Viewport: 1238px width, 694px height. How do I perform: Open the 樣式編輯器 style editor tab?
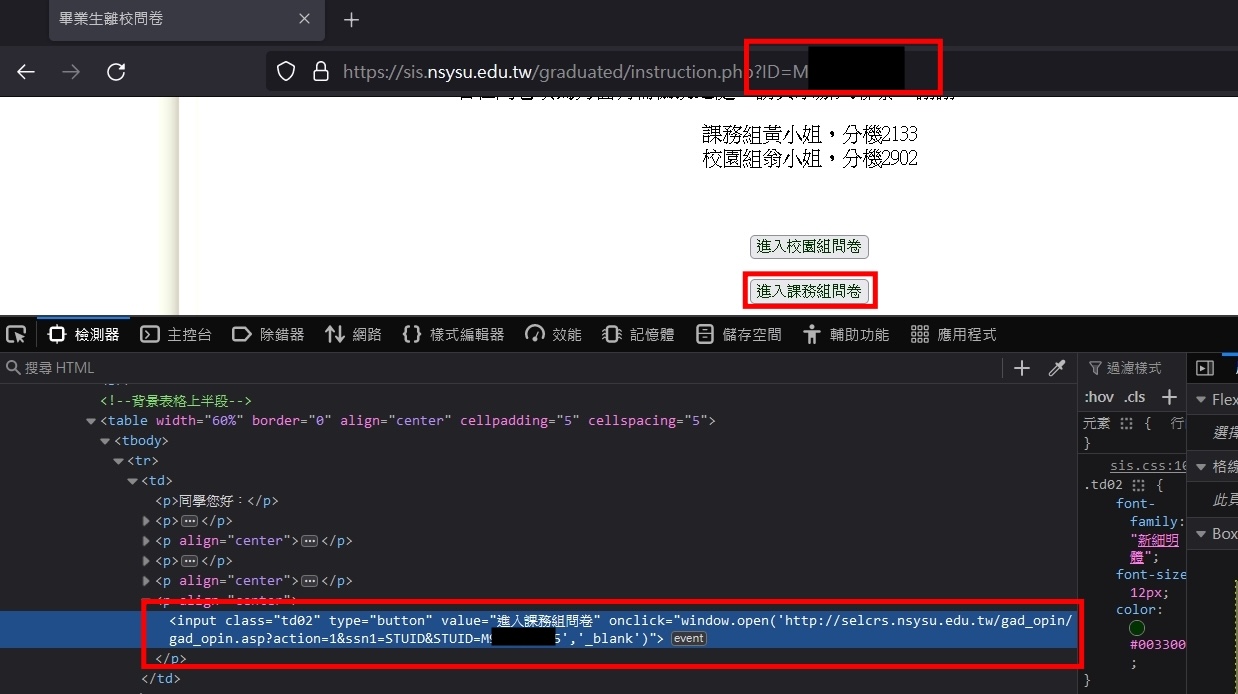(453, 334)
